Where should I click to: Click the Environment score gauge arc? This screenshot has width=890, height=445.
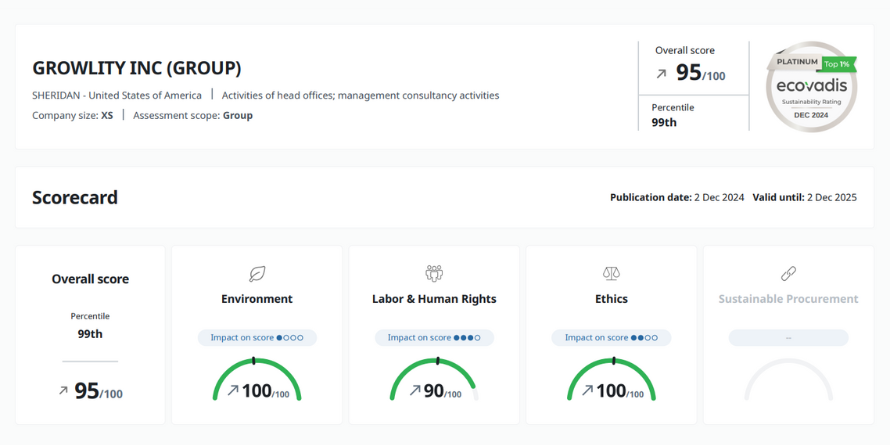(x=257, y=379)
